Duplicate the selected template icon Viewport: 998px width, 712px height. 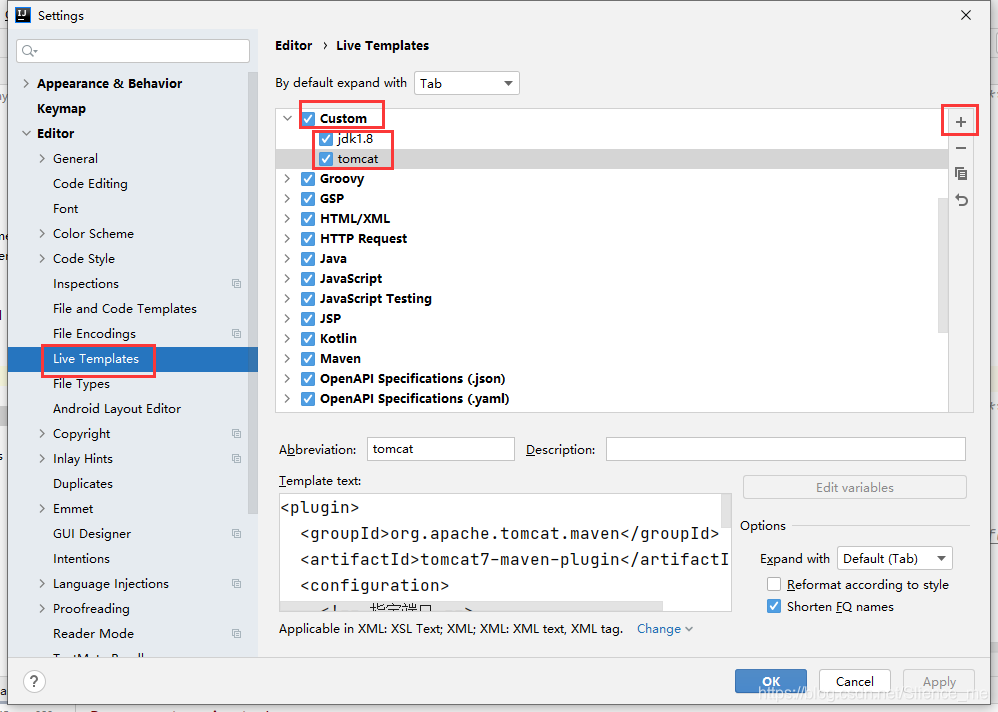pos(960,174)
